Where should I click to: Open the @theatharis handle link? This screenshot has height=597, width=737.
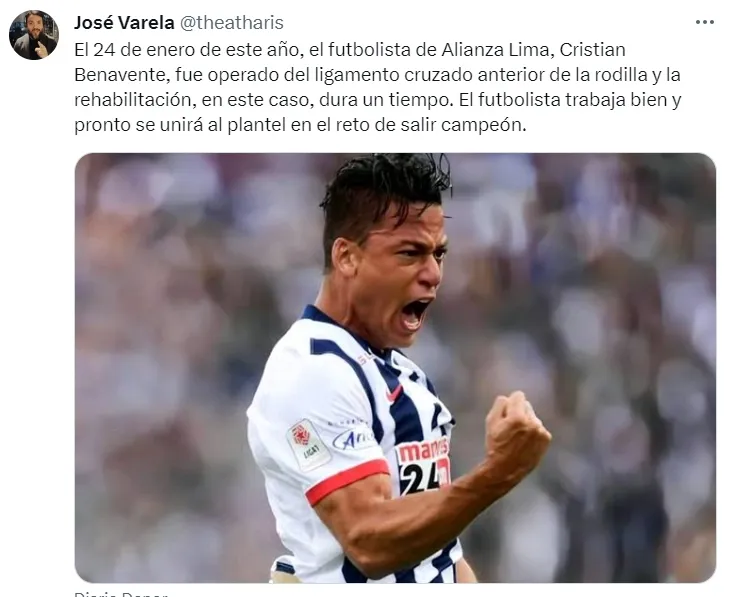[232, 23]
